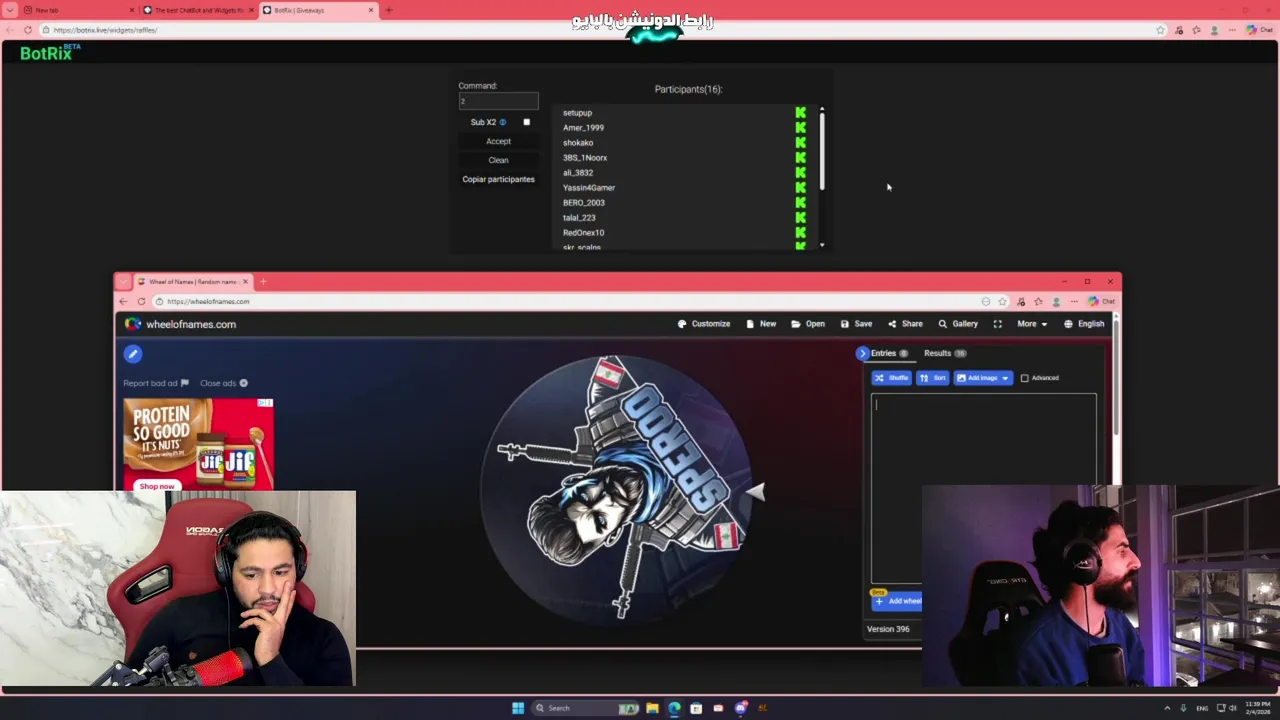Toggle the fullscreen icon on the wheelofnames toolbar

(x=997, y=324)
